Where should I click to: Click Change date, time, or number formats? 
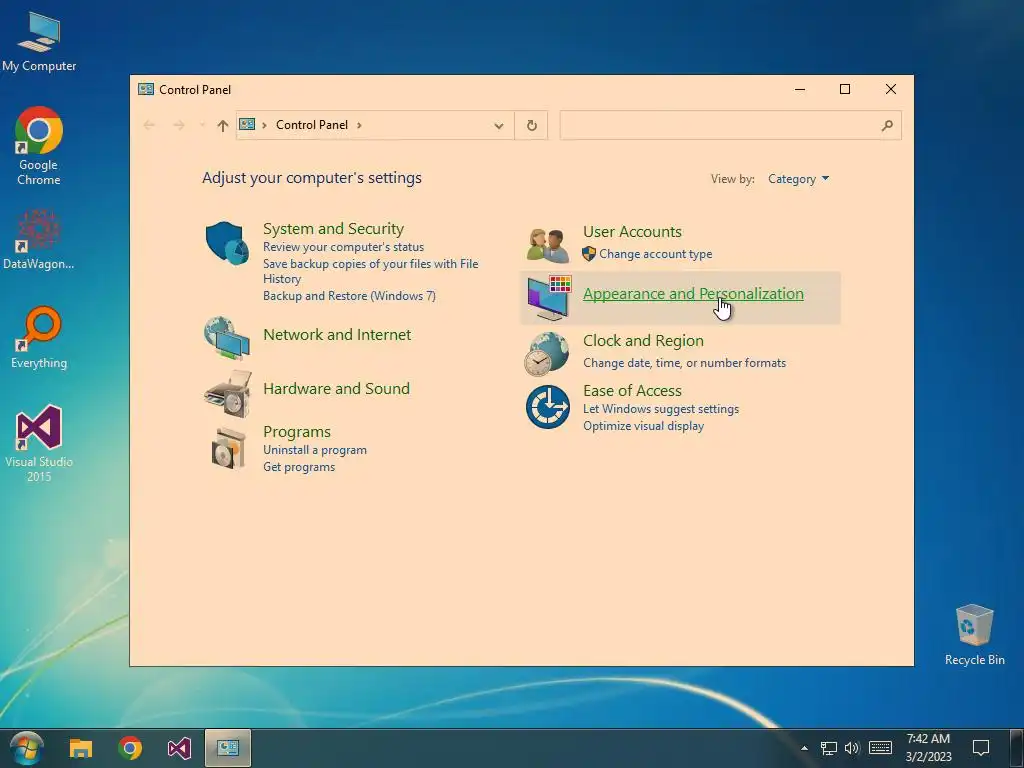pos(684,363)
